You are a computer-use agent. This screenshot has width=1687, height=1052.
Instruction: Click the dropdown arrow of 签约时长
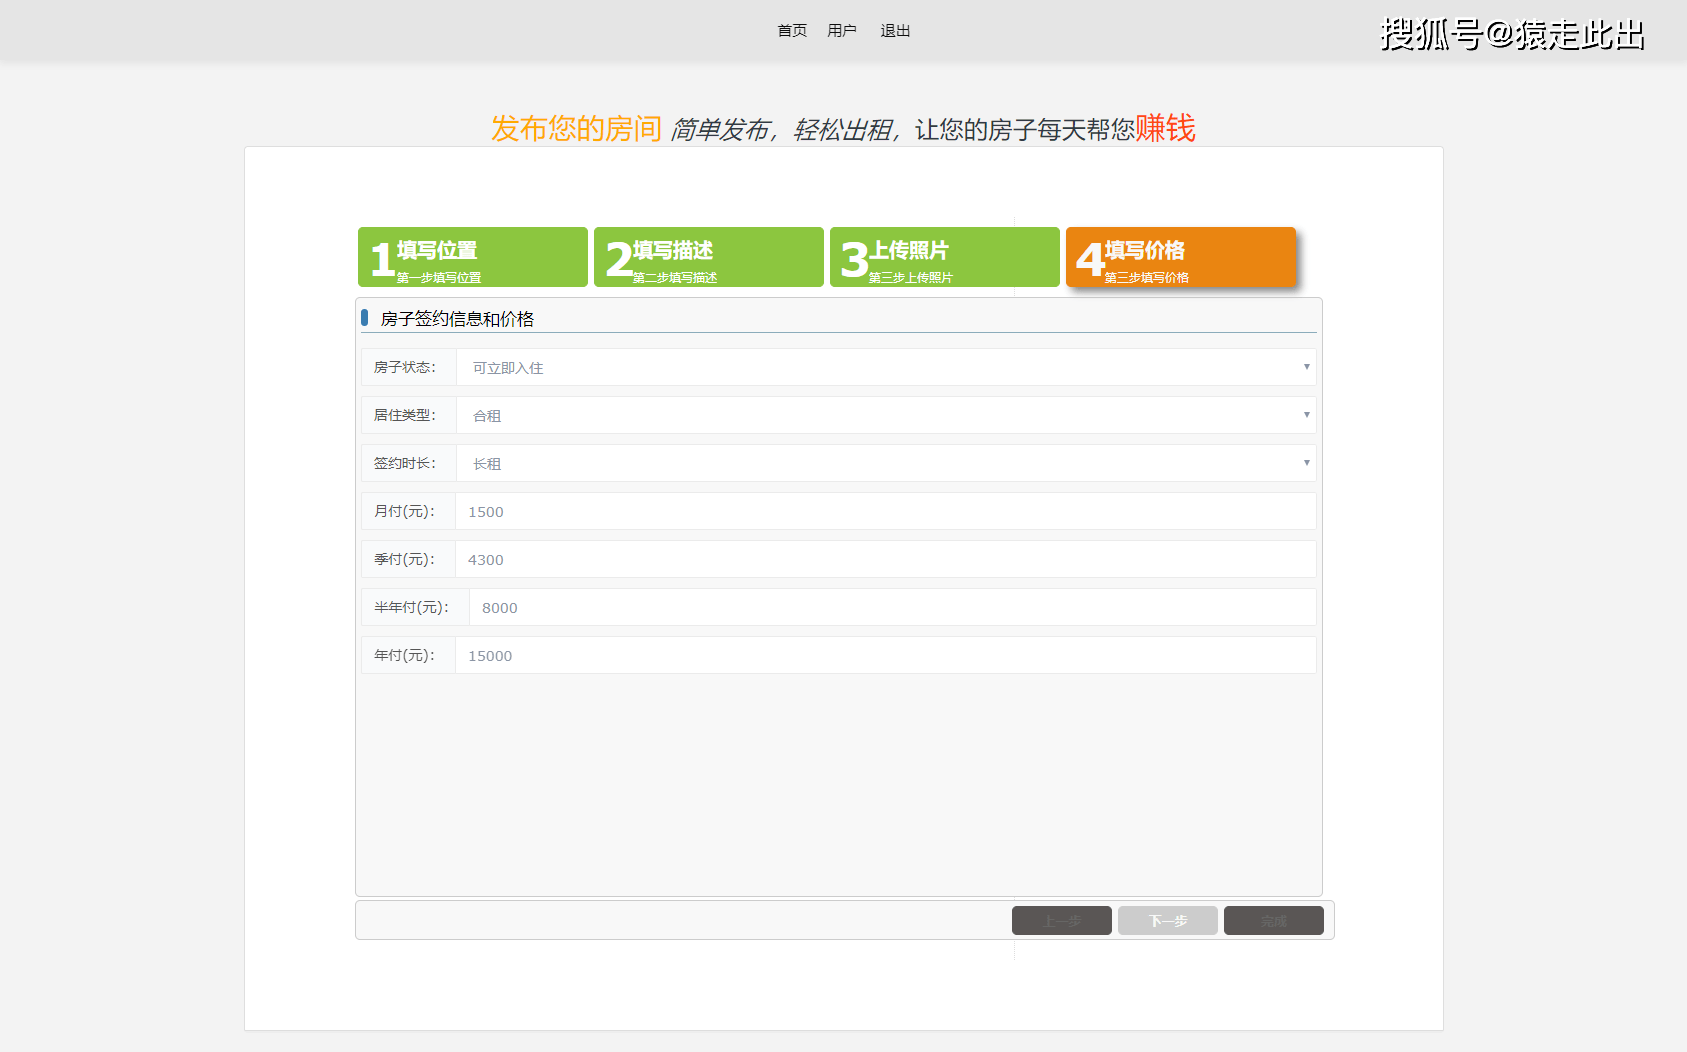click(1306, 463)
